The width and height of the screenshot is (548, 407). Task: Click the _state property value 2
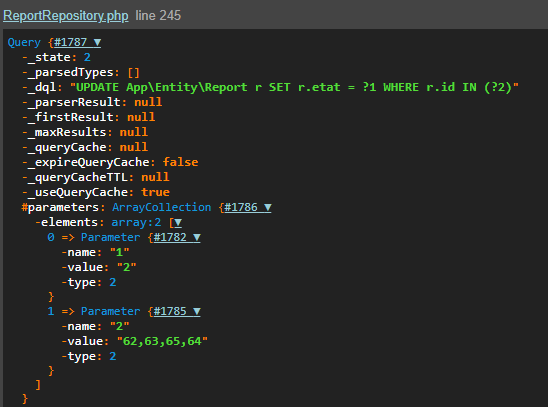coord(87,57)
